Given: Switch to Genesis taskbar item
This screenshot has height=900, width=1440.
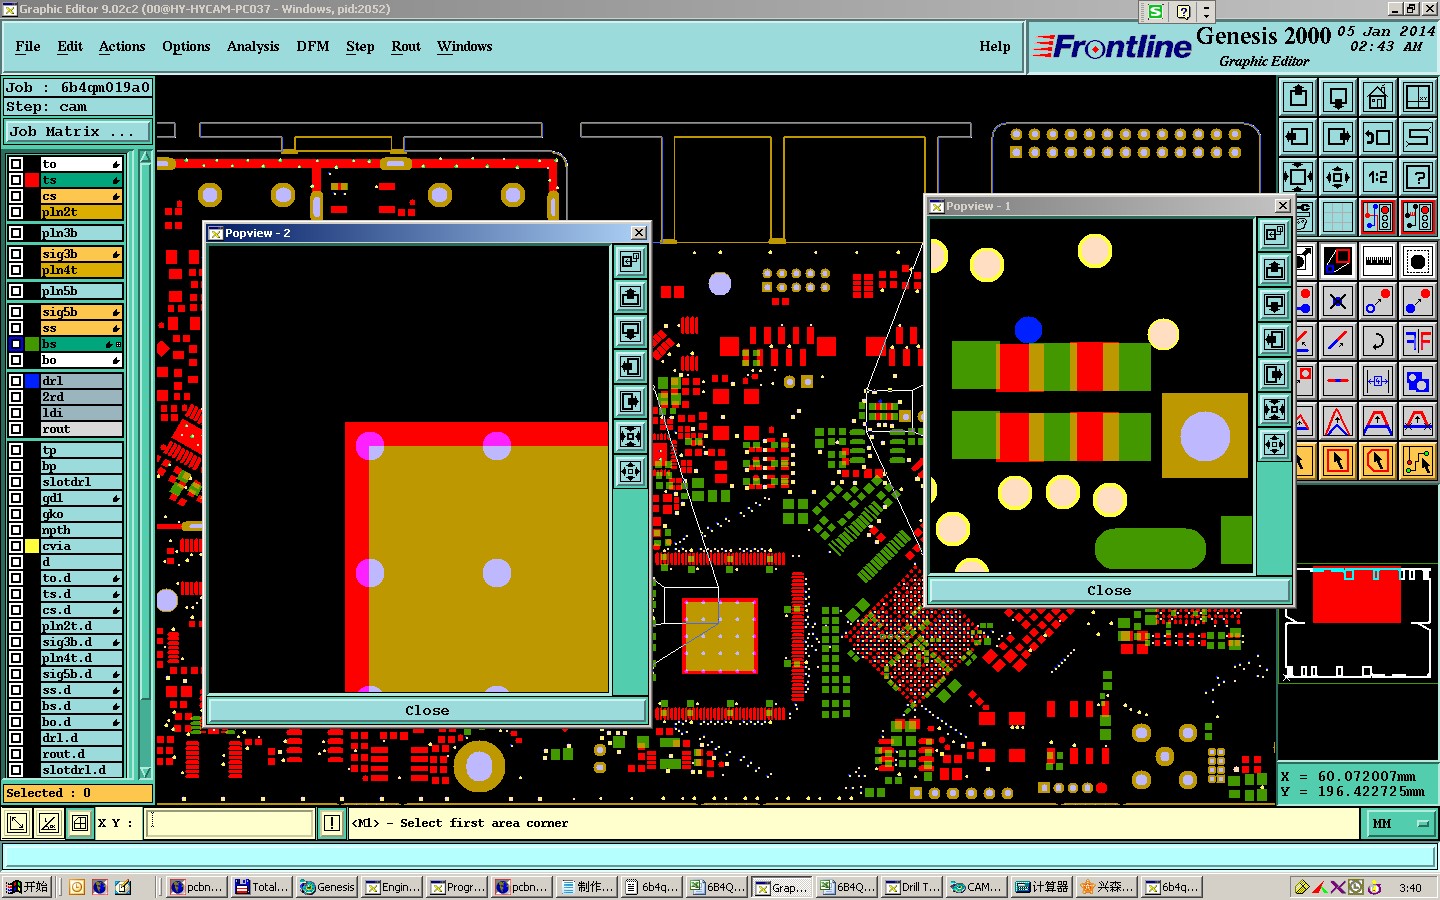Looking at the screenshot, I should [327, 887].
